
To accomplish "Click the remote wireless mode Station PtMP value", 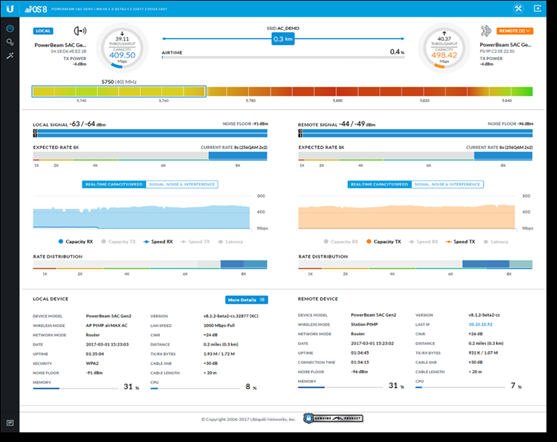I will coord(364,324).
